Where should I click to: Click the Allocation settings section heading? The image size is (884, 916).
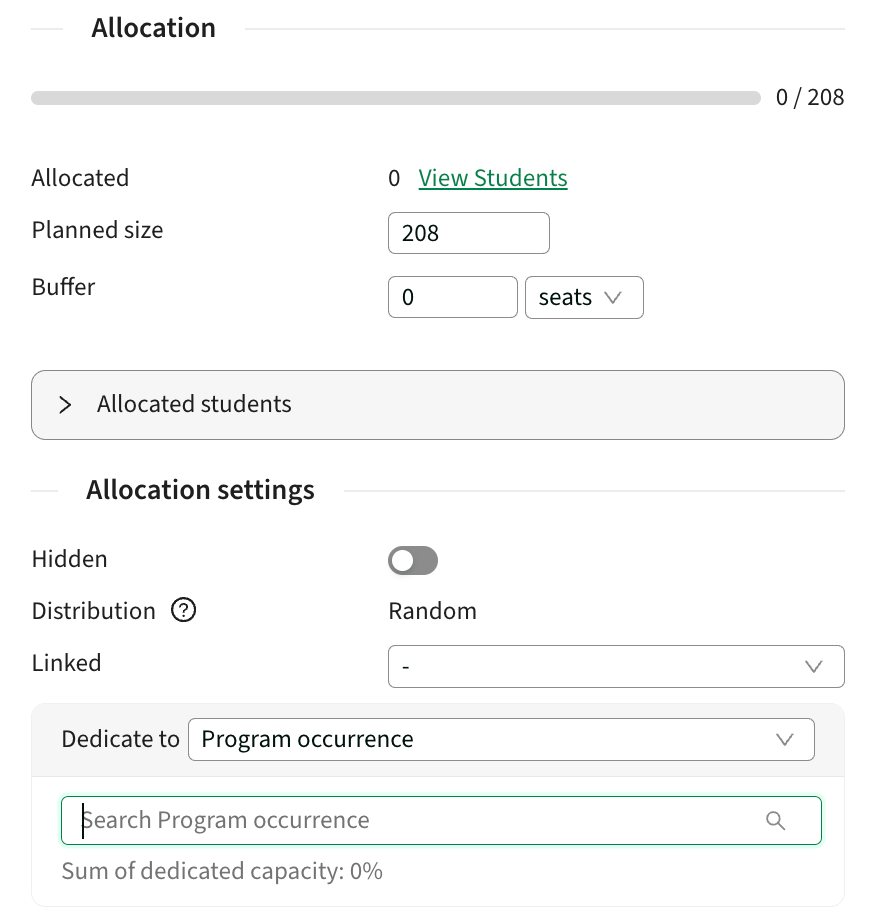click(x=200, y=490)
